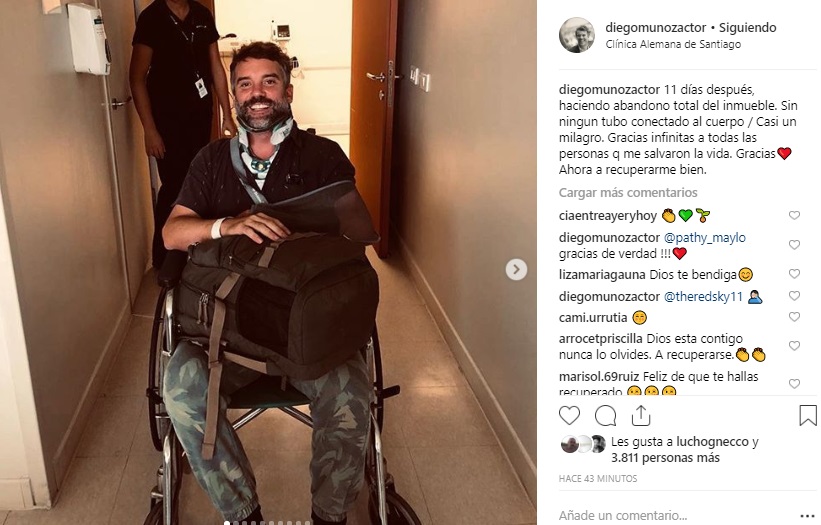Like cami.urrutia's comment heart

[x=794, y=317]
